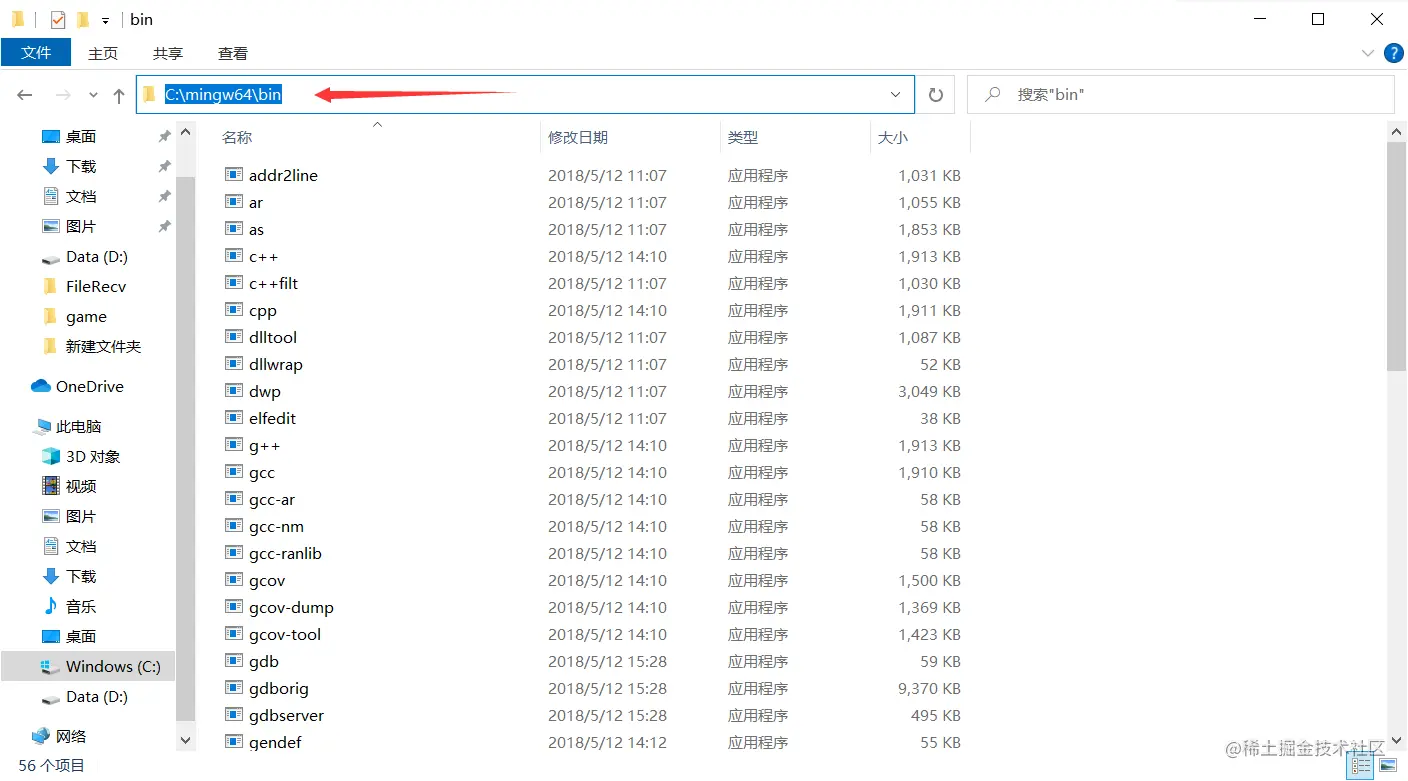The height and width of the screenshot is (781, 1408).
Task: Click the navigation pane scrollbar thumb
Action: 185,448
